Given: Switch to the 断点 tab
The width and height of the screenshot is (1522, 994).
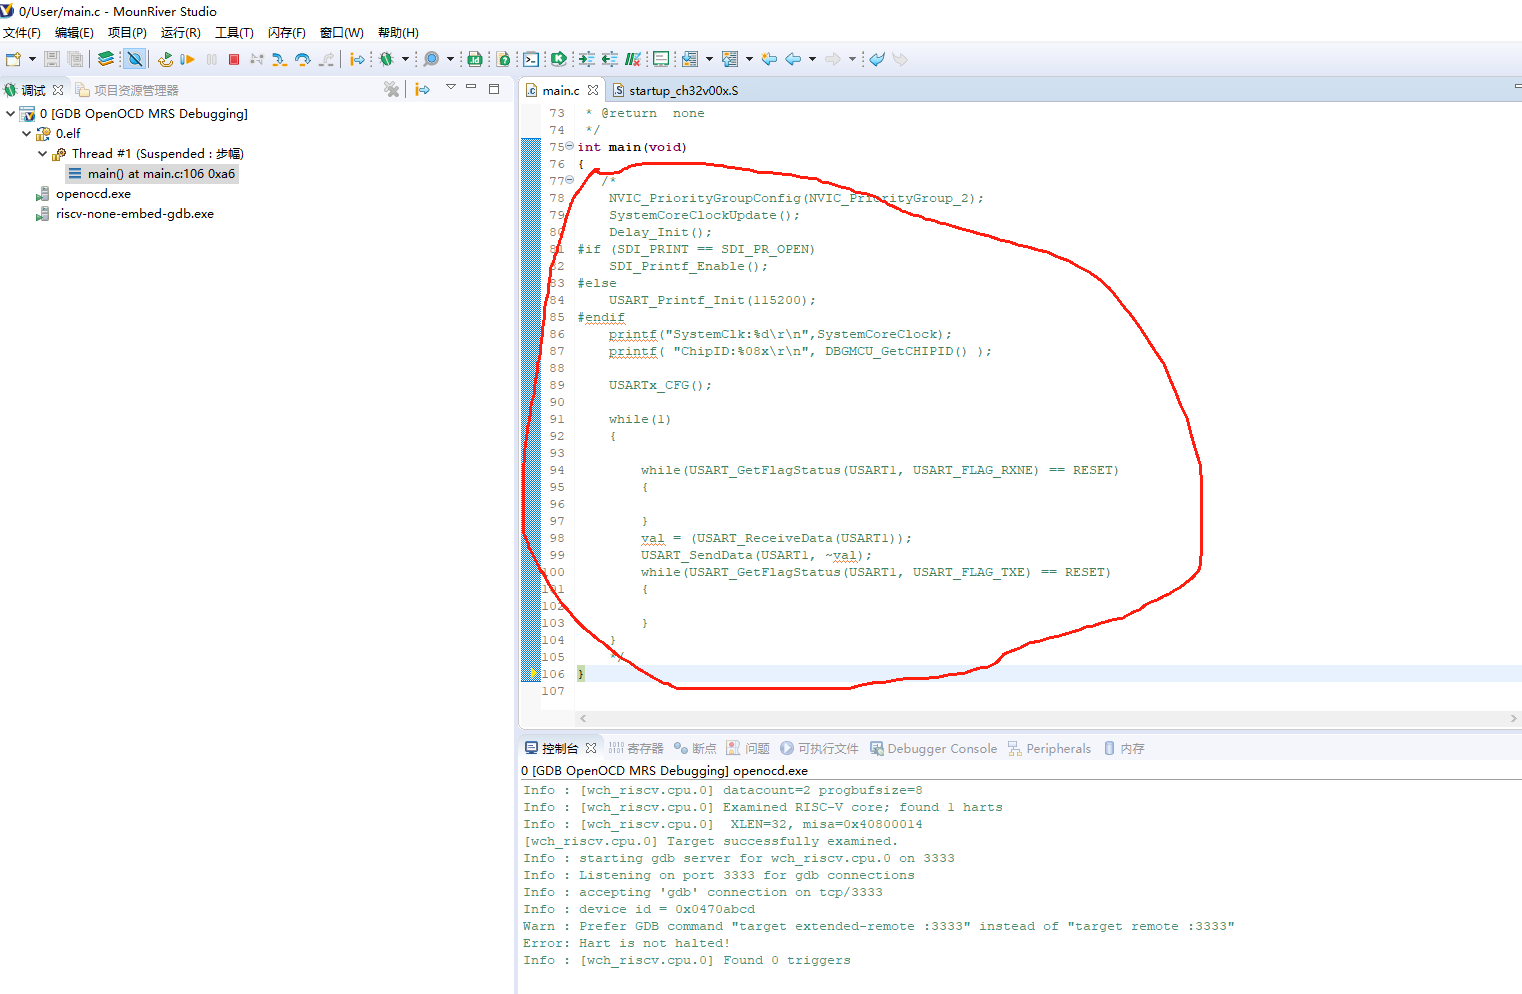Looking at the screenshot, I should [x=695, y=748].
